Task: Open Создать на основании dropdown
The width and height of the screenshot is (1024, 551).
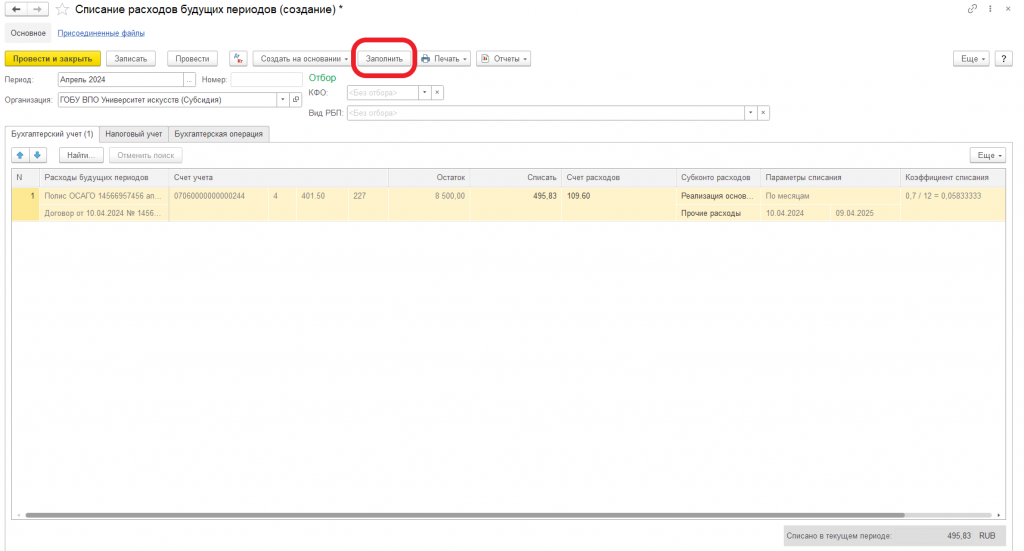Action: (303, 59)
